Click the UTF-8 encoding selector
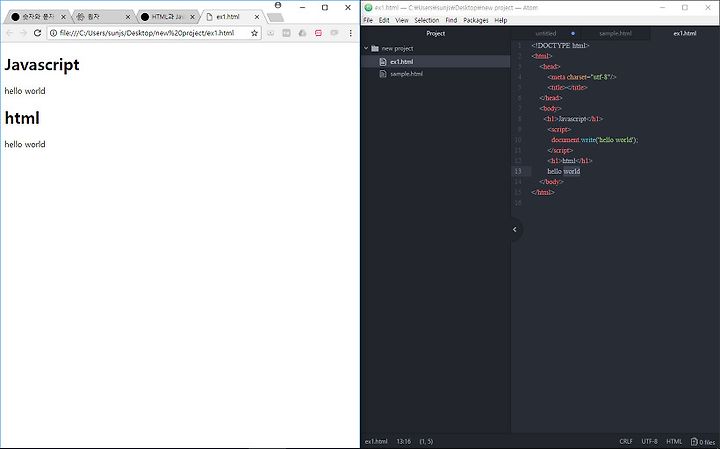Screen dimensions: 720x449 coord(649,441)
